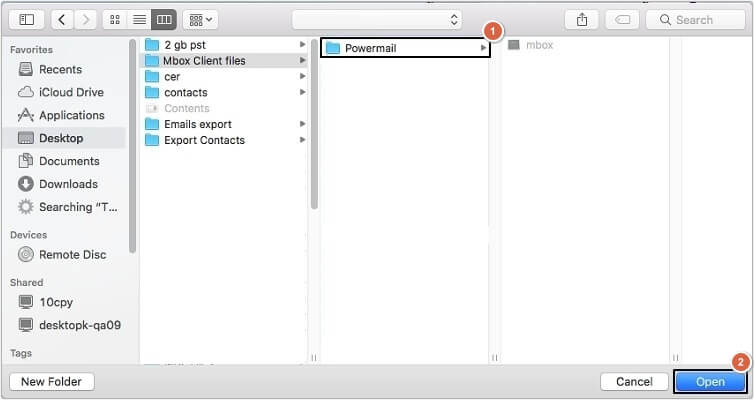The width and height of the screenshot is (755, 401).
Task: Select the 10cpy shared computer
Action: [65, 302]
